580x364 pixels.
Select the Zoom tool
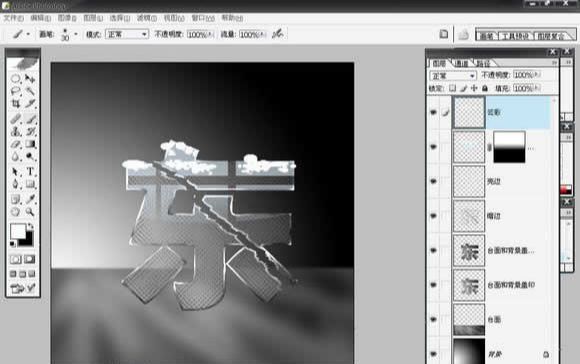click(30, 212)
